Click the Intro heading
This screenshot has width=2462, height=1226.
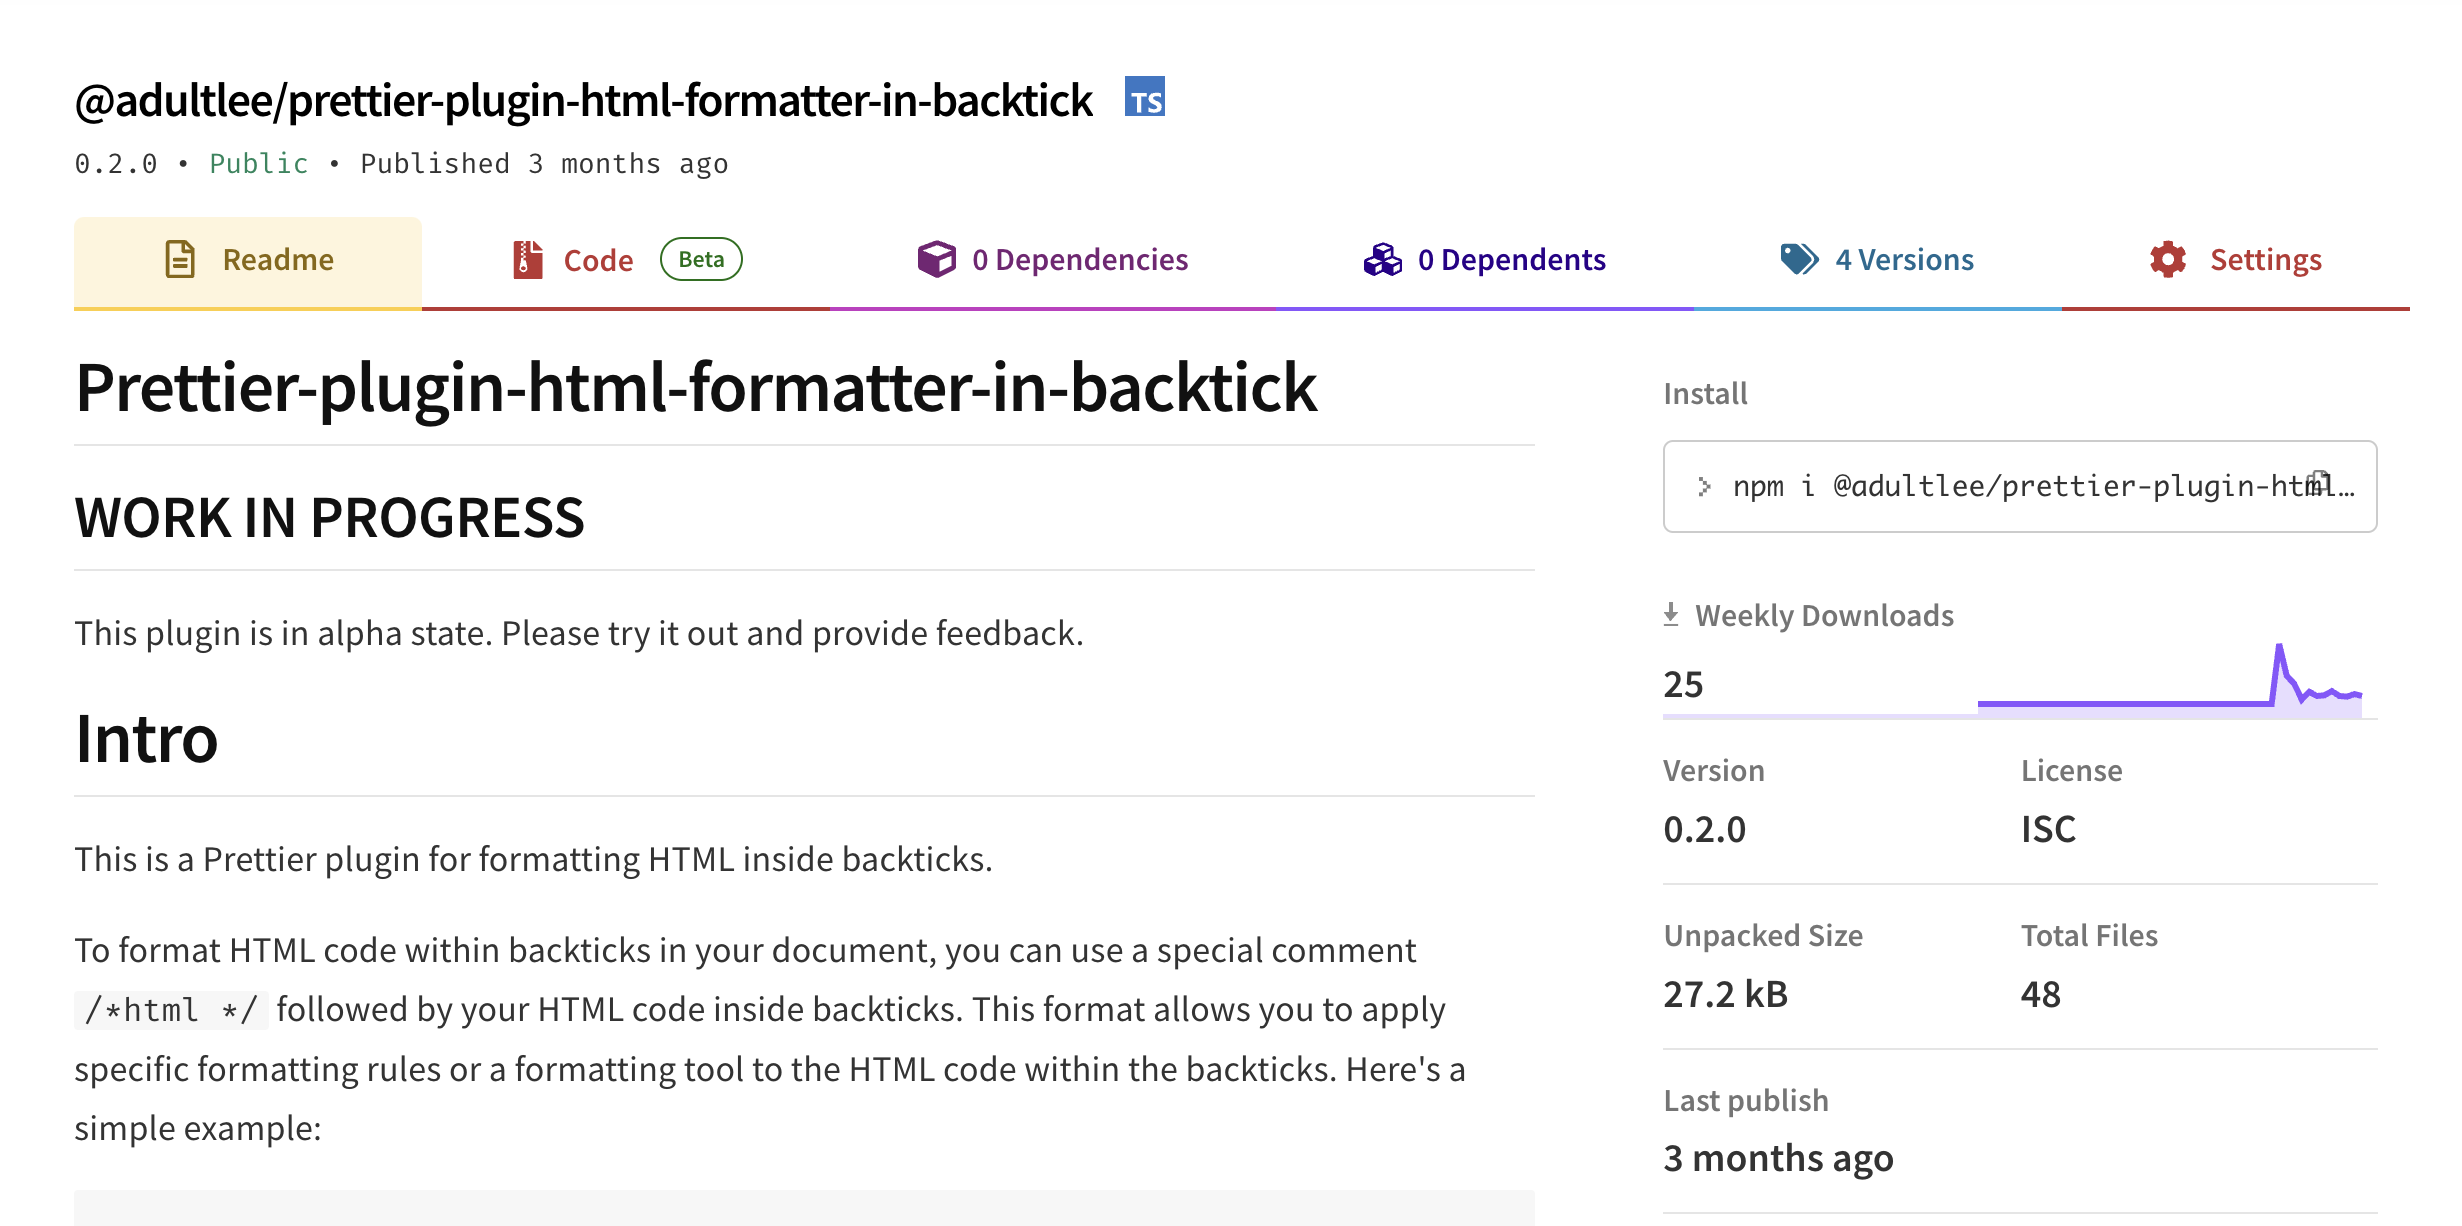(147, 738)
